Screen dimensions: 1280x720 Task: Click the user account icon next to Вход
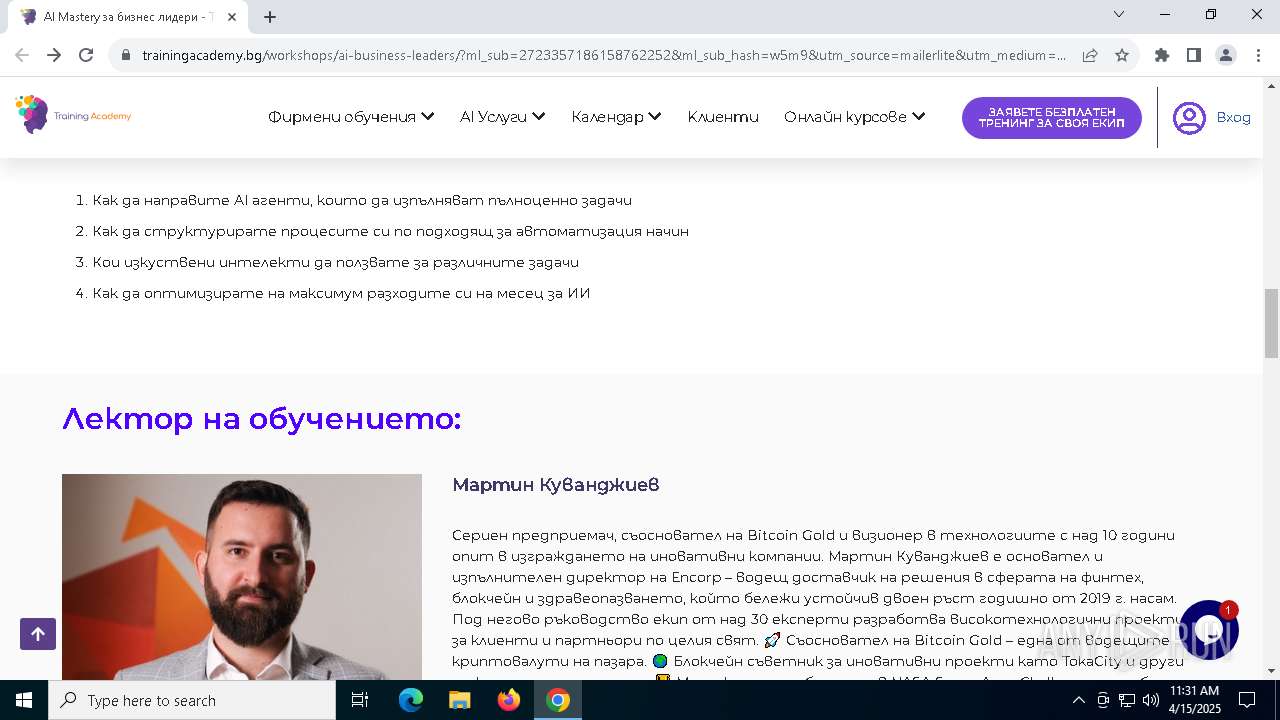(x=1189, y=118)
